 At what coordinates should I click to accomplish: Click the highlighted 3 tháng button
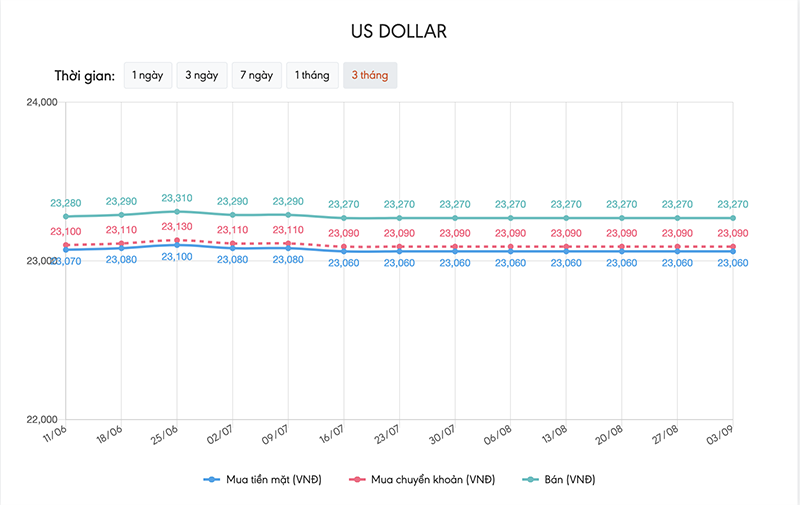[x=369, y=76]
